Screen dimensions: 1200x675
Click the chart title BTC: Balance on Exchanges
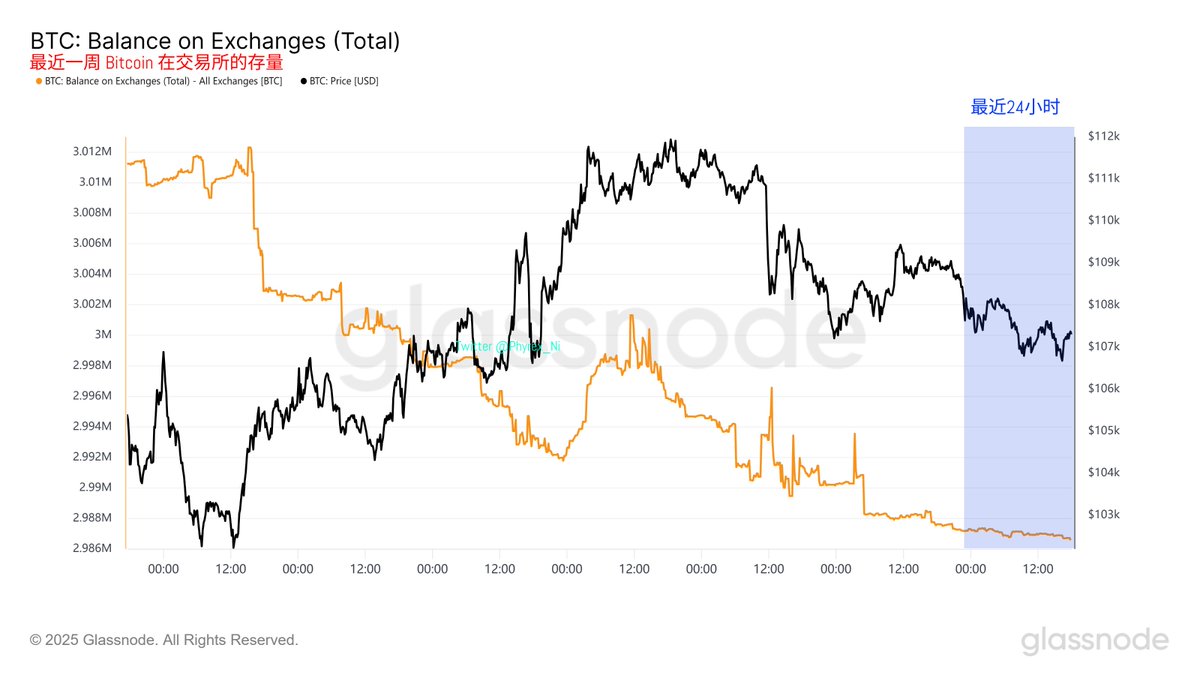coord(215,41)
